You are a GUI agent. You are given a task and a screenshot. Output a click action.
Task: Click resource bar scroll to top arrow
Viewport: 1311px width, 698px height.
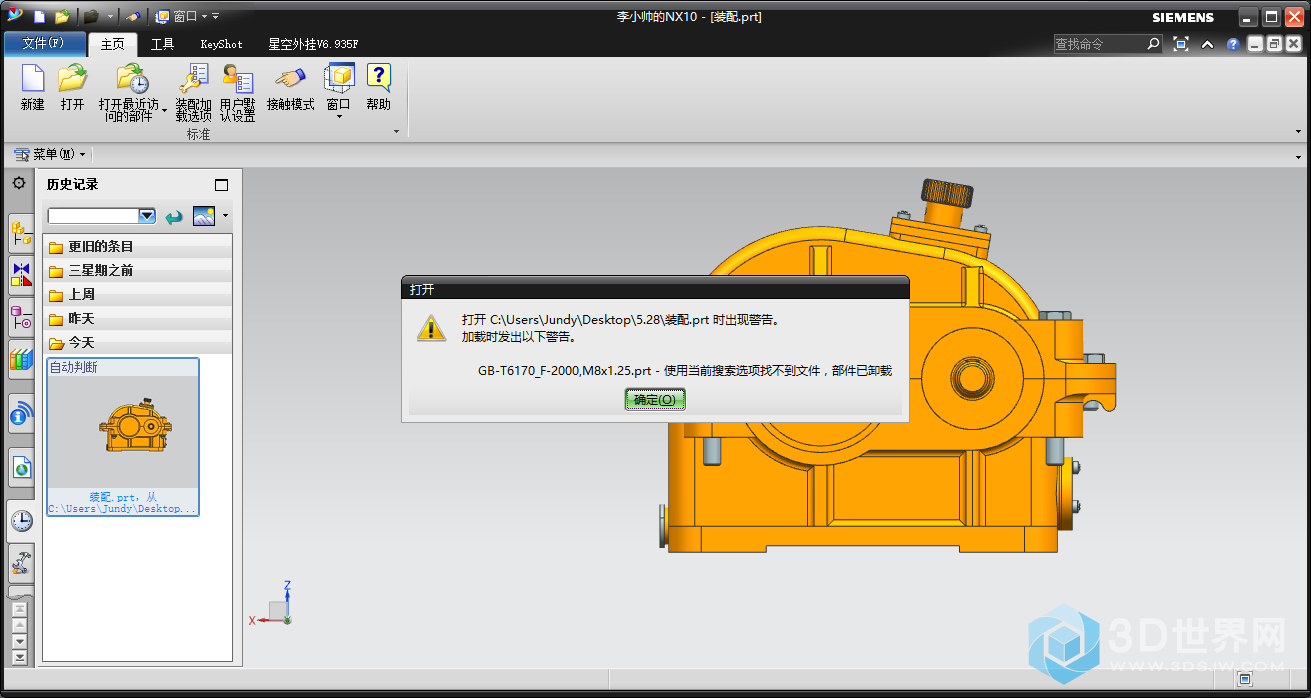pyautogui.click(x=20, y=609)
